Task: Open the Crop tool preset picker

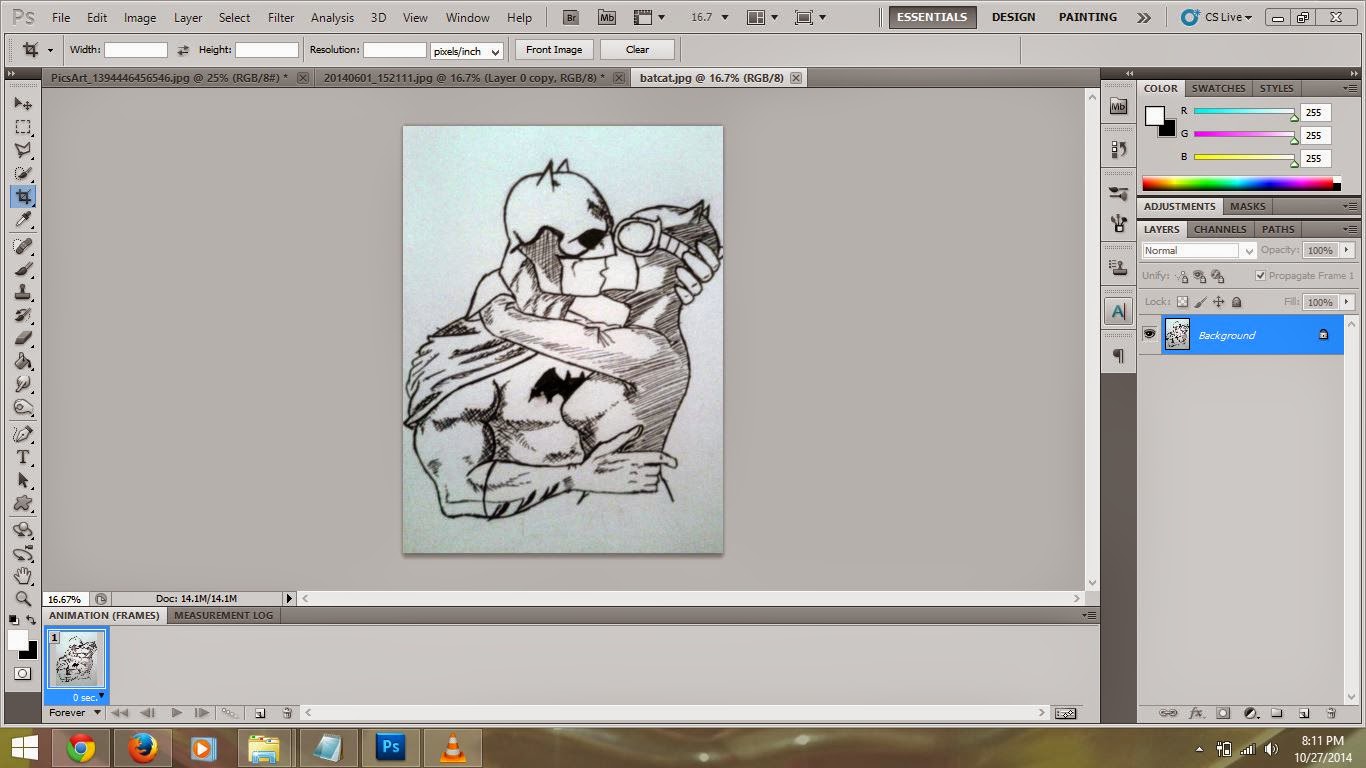Action: point(37,50)
